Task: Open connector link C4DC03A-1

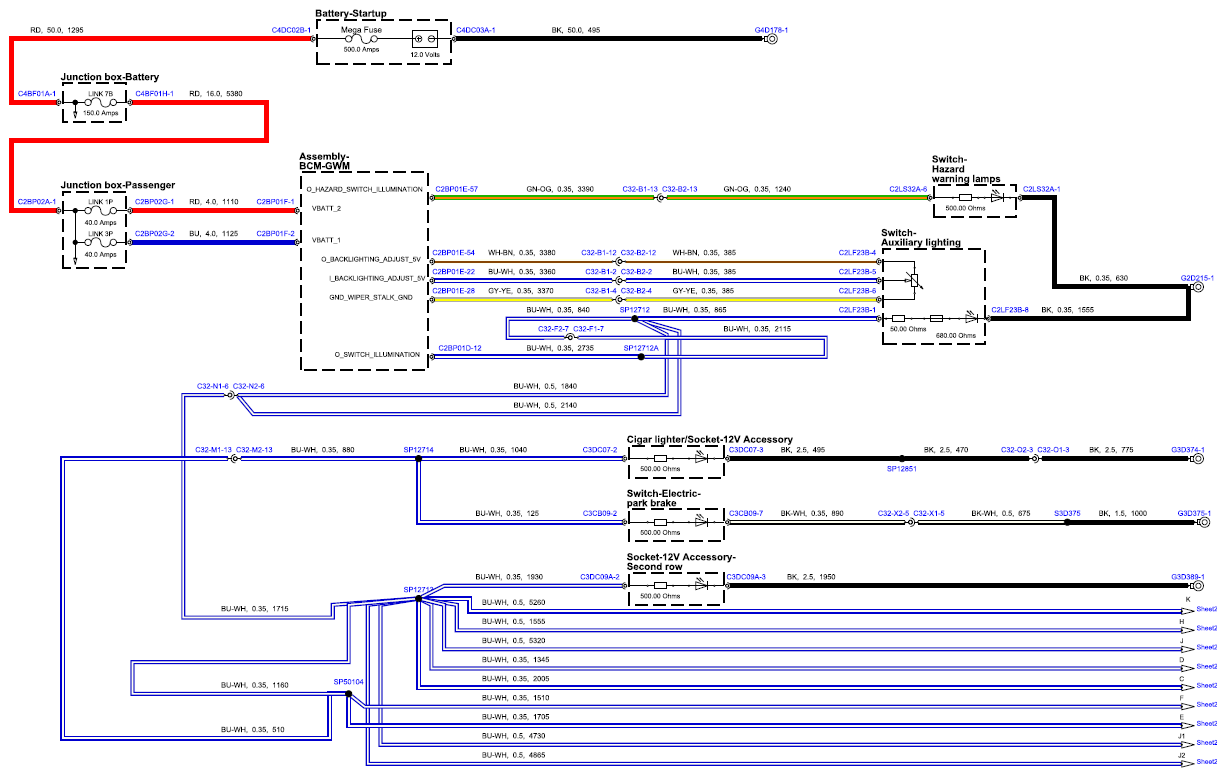Action: 476,31
